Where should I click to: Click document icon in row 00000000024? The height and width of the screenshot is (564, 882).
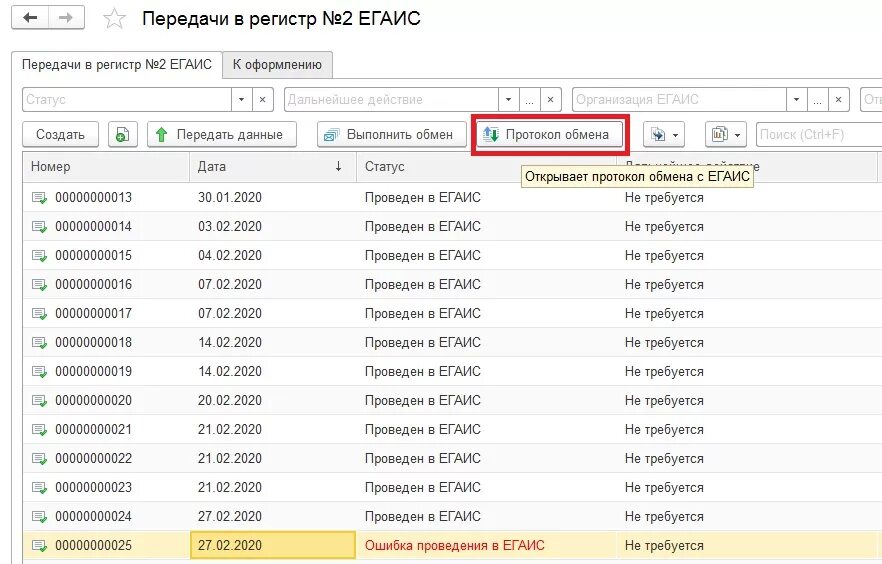[39, 517]
